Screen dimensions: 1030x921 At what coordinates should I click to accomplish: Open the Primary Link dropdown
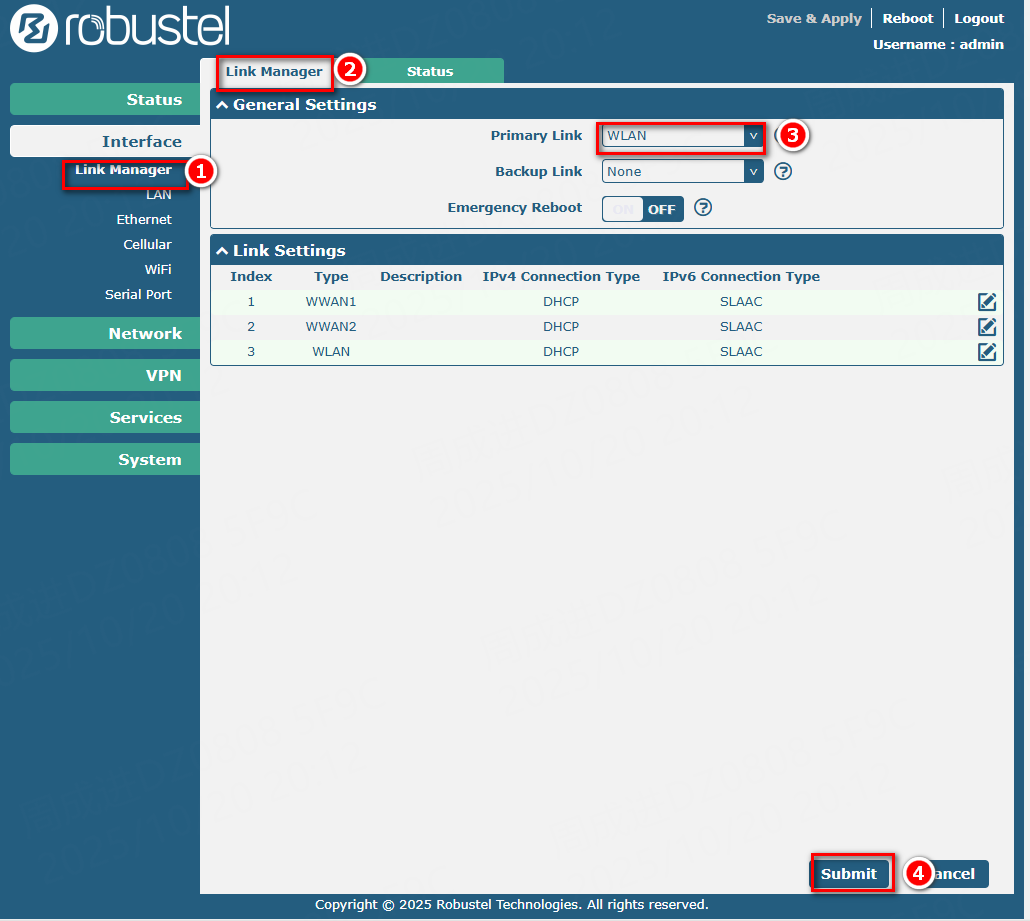(x=682, y=136)
